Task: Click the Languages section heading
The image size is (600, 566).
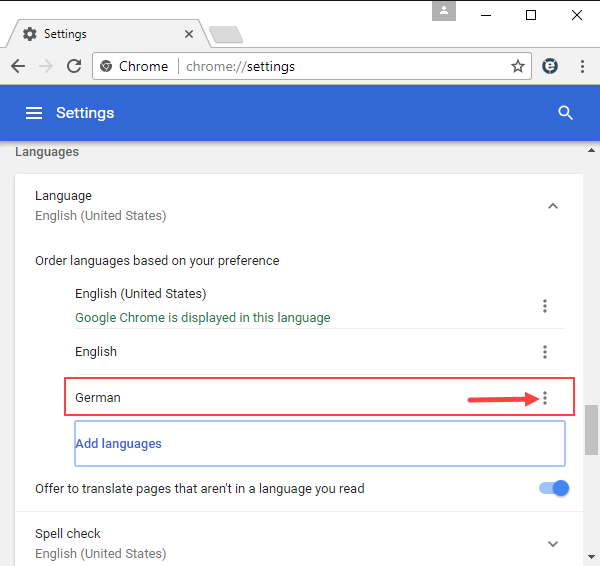Action: coord(47,152)
